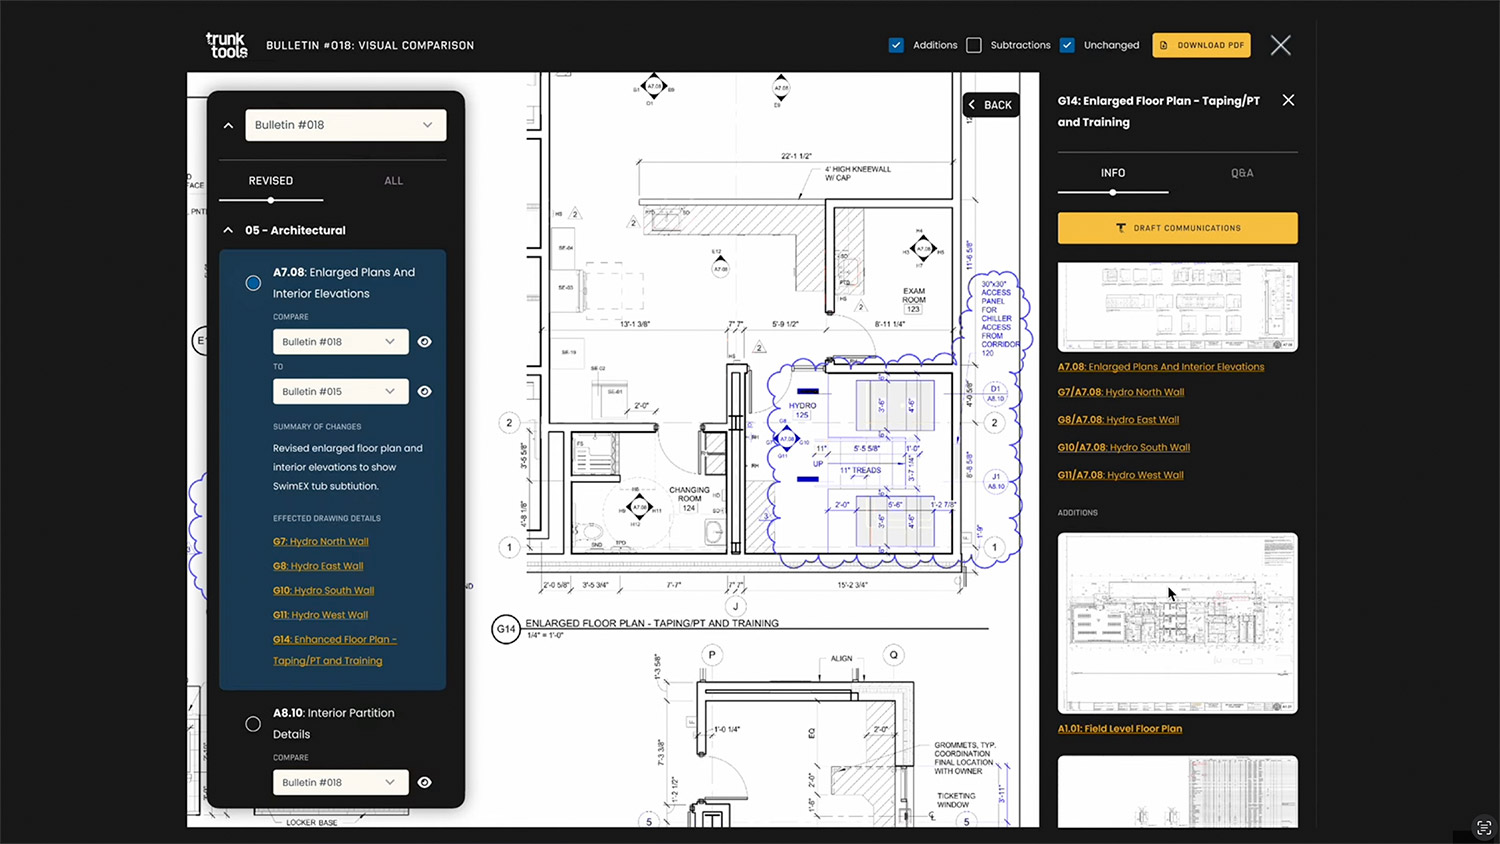
Task: Toggle eye icon for A7.08 Bulletin #018
Action: (x=424, y=342)
